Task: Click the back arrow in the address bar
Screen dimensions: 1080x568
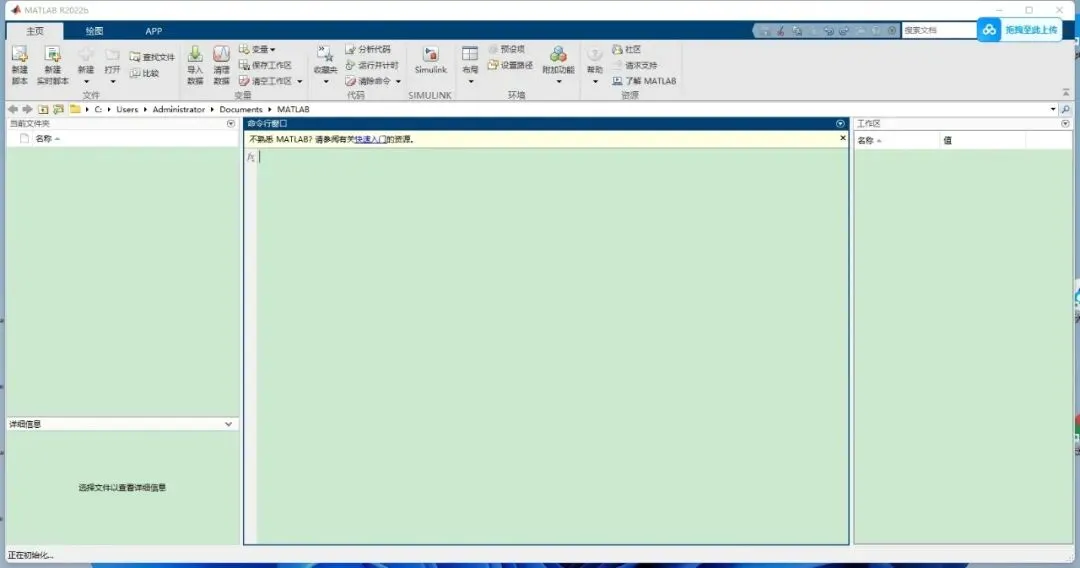Action: coord(12,109)
